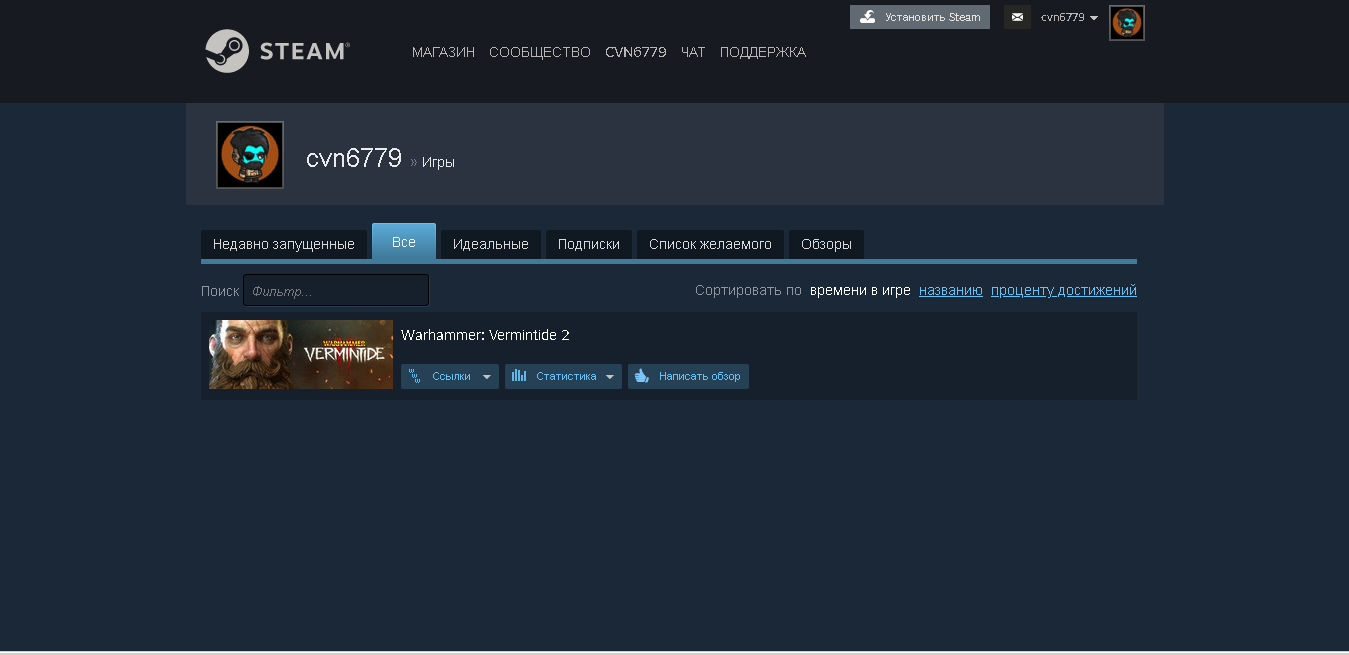Click the Написать обзор button
Viewport: 1349px width, 655px height.
tap(688, 376)
